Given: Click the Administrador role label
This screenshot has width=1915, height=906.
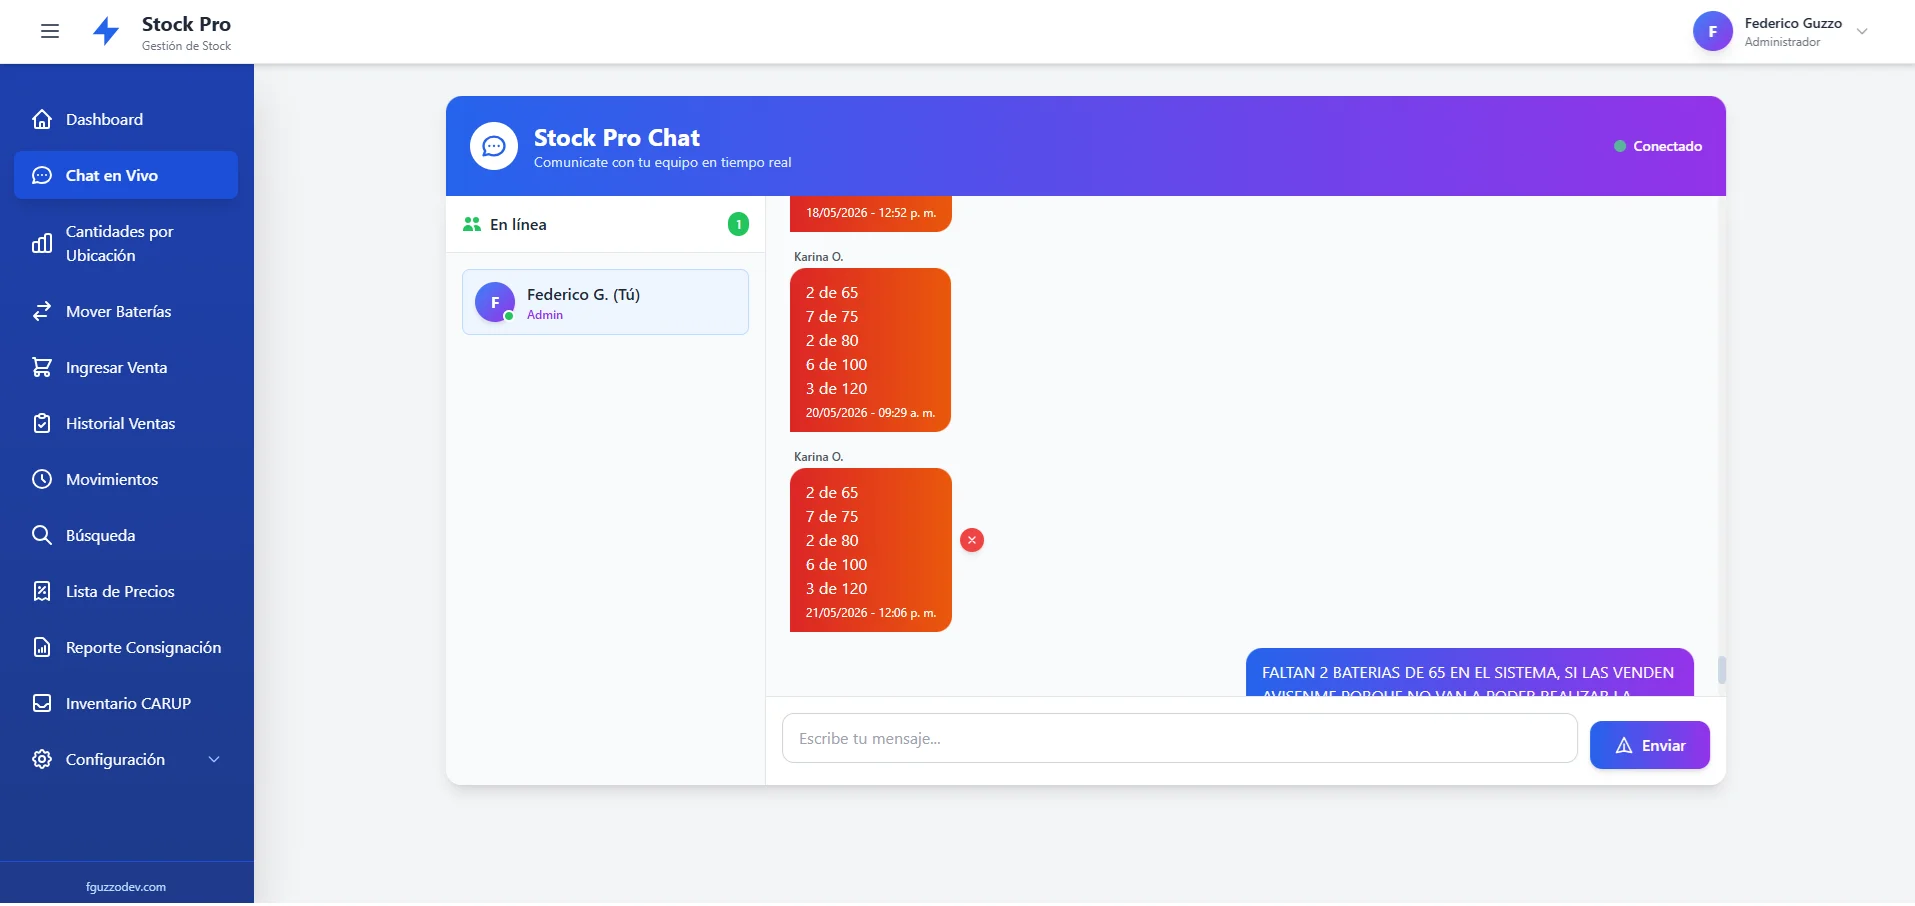Looking at the screenshot, I should point(1782,42).
